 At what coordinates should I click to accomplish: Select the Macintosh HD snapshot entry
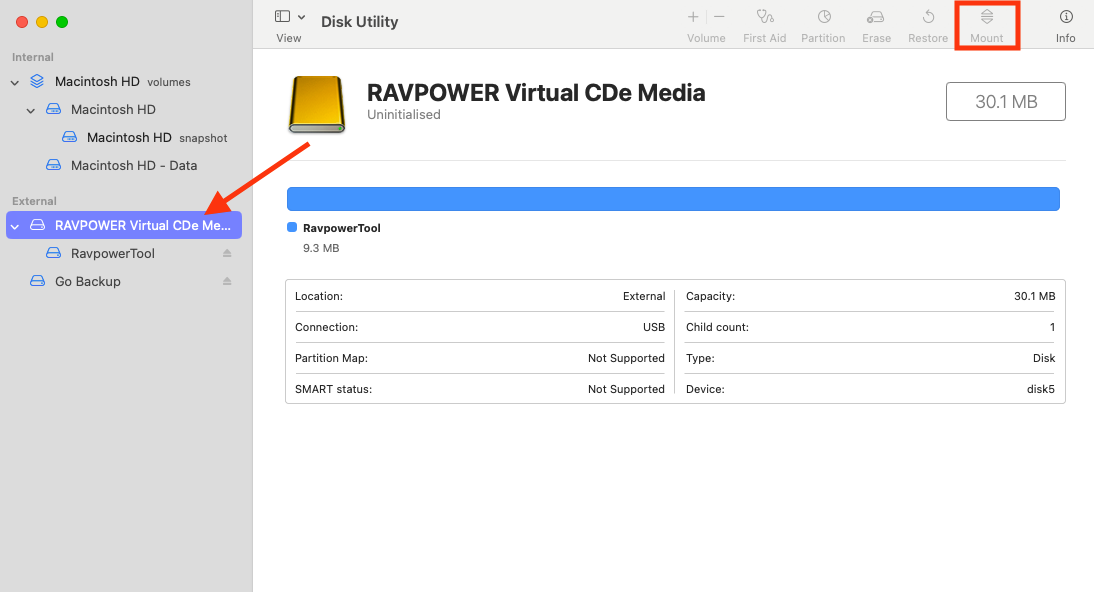pos(129,138)
